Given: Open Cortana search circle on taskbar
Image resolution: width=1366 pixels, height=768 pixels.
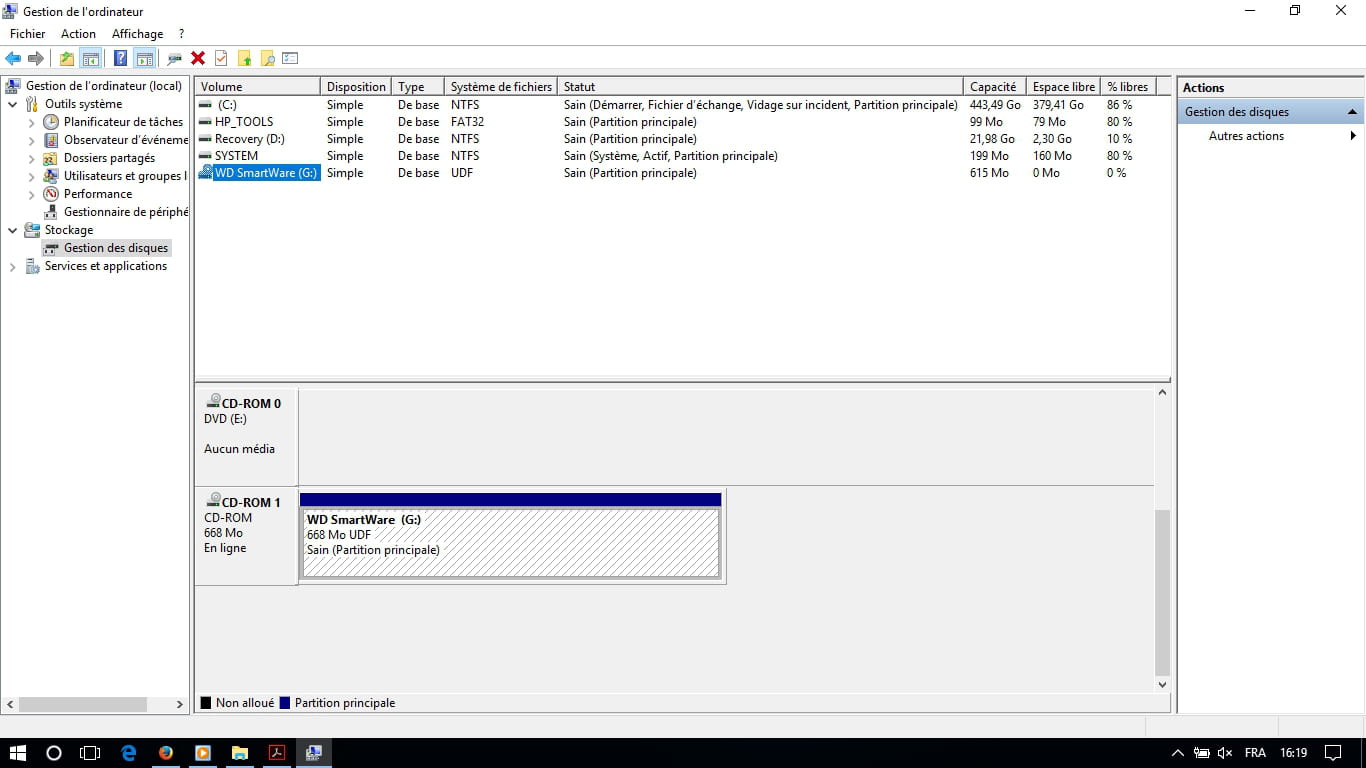Looking at the screenshot, I should coord(54,753).
